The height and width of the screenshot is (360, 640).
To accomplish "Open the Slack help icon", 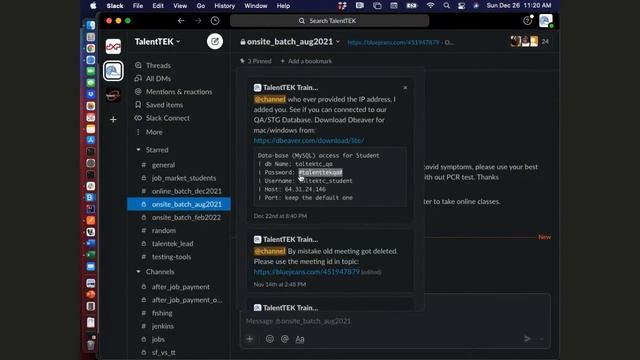I will click(x=527, y=20).
